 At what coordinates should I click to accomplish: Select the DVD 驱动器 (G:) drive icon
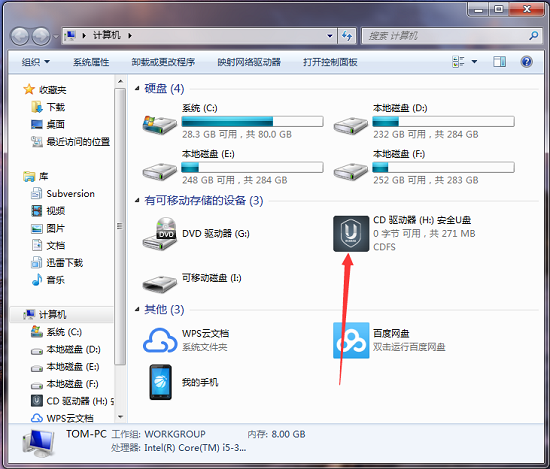(x=160, y=233)
